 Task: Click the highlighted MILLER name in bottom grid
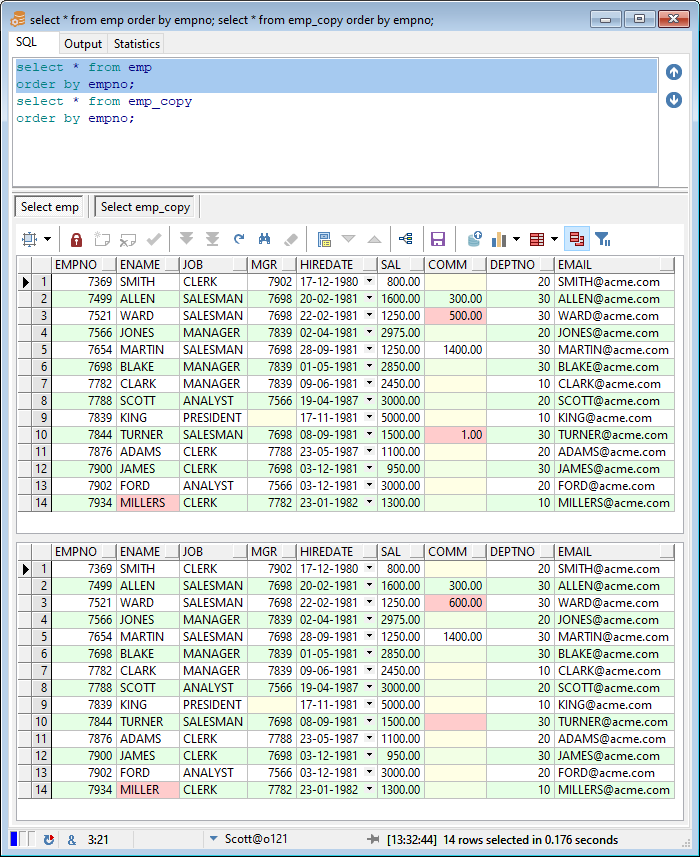point(148,789)
